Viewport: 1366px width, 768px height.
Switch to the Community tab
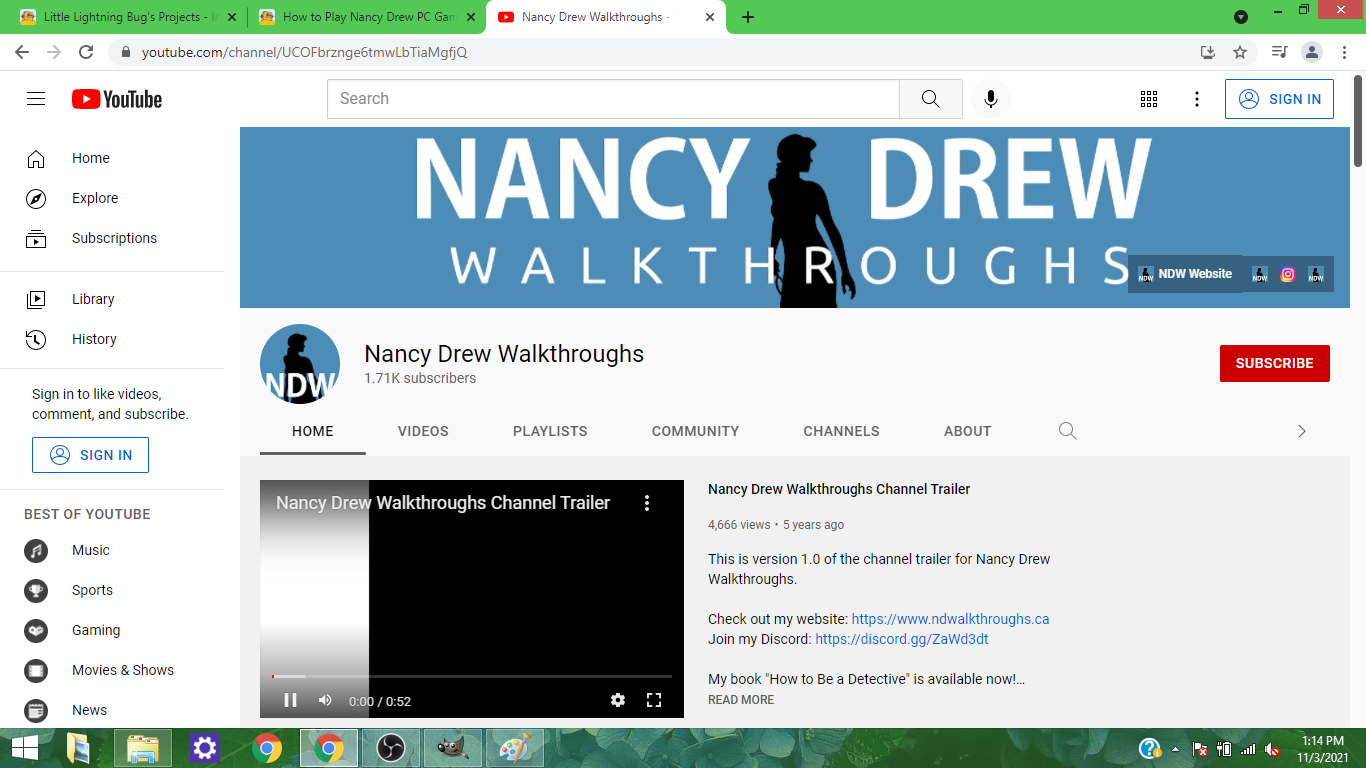(x=695, y=431)
